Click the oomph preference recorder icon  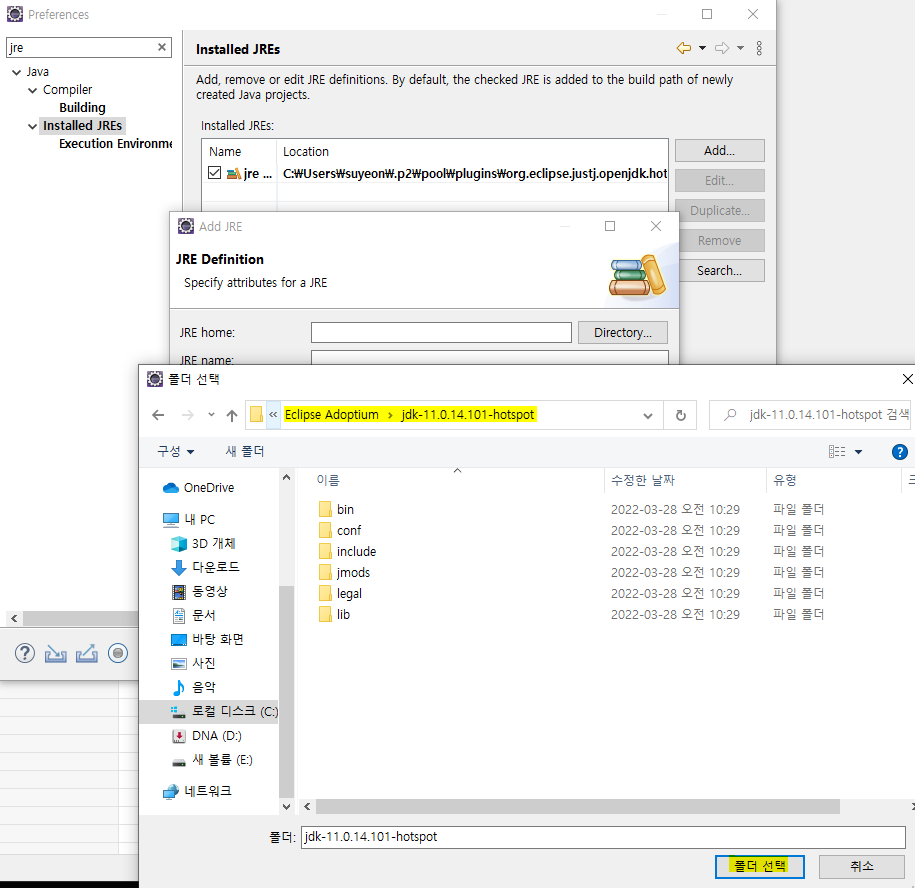point(118,653)
